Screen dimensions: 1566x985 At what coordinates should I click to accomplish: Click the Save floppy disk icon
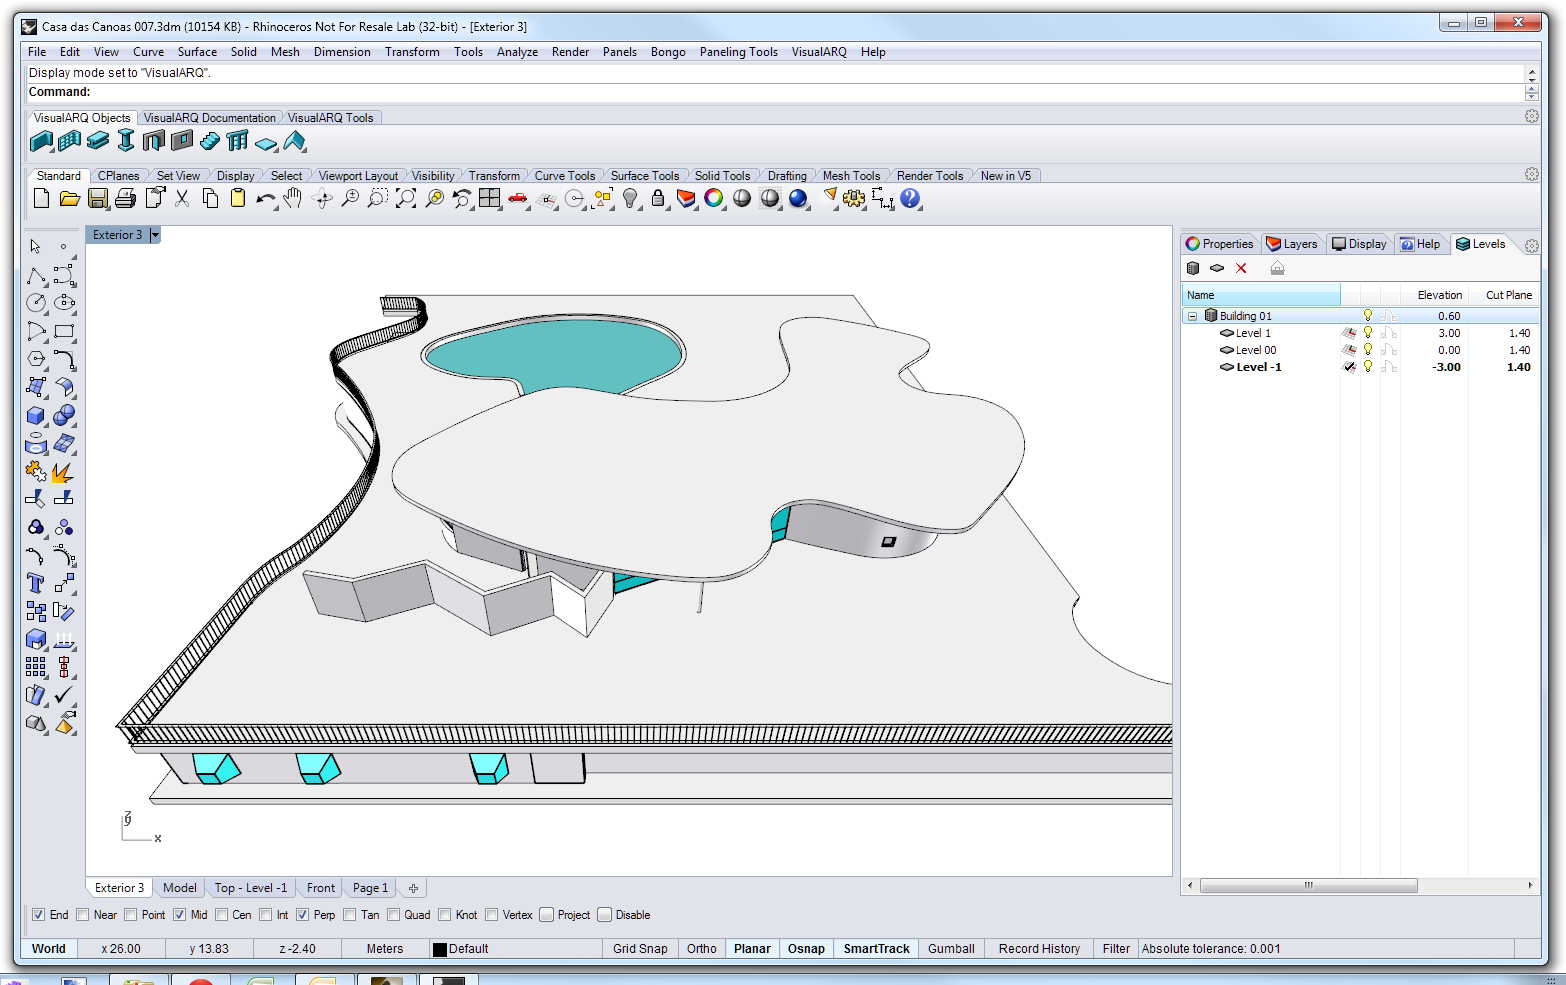pos(97,198)
